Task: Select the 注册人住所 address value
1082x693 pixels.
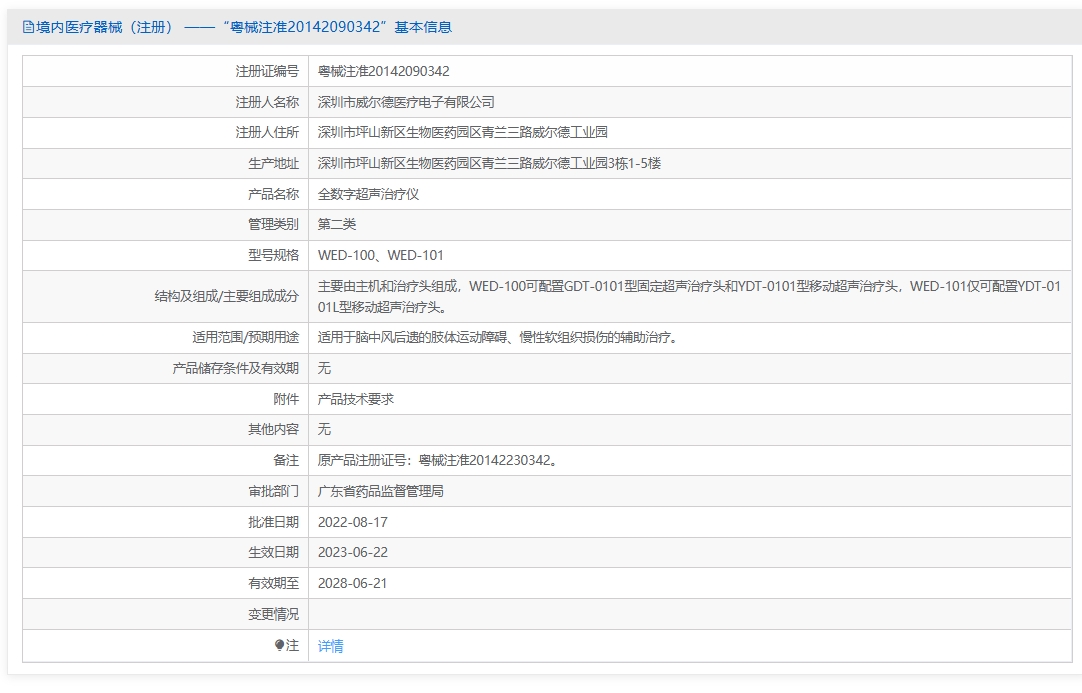Action: [462, 133]
